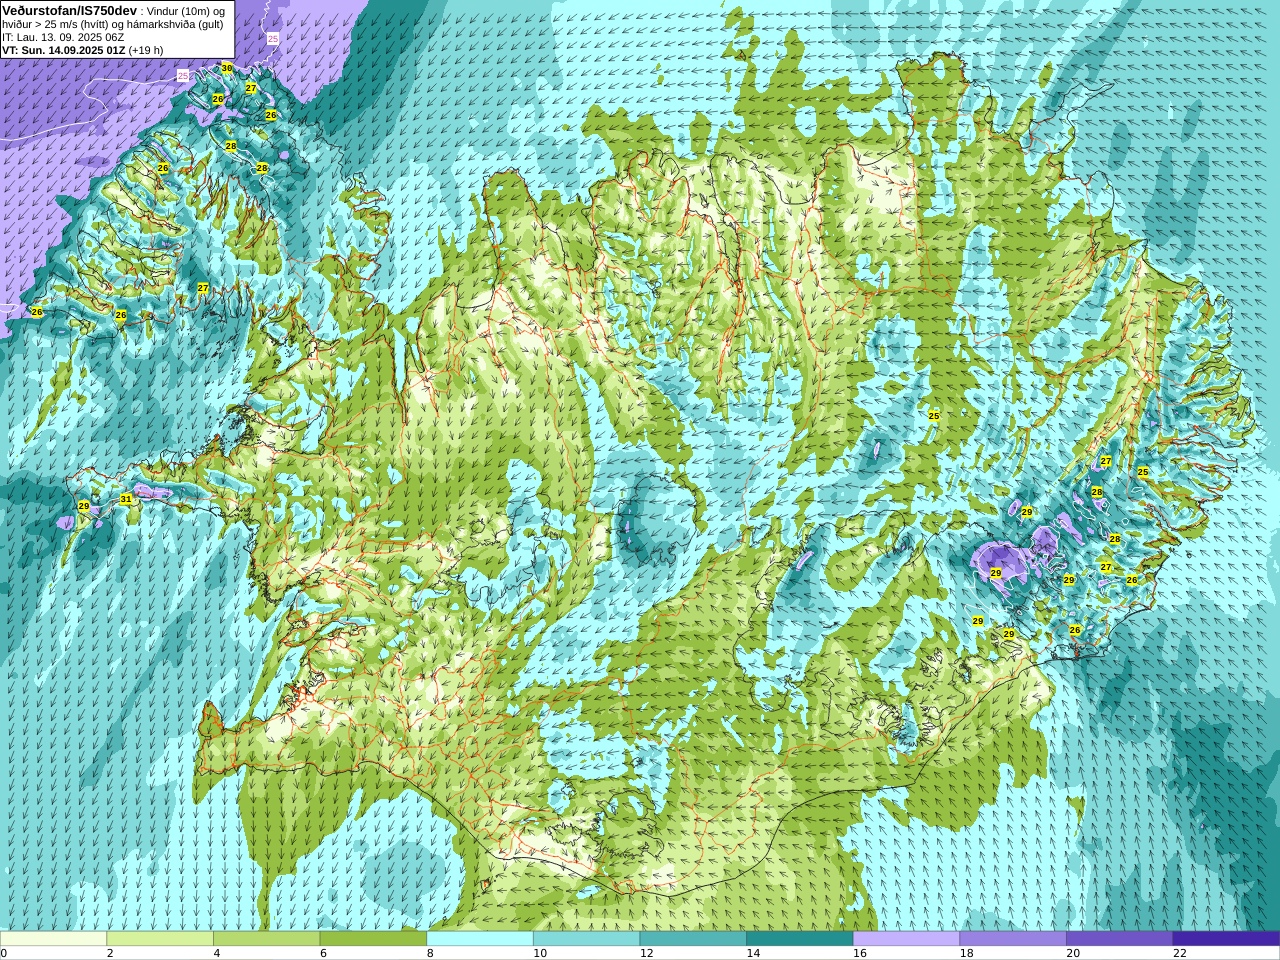This screenshot has height=960, width=1280.
Task: Click the 'Vindur (10m) og' header text
Action: pyautogui.click(x=185, y=12)
